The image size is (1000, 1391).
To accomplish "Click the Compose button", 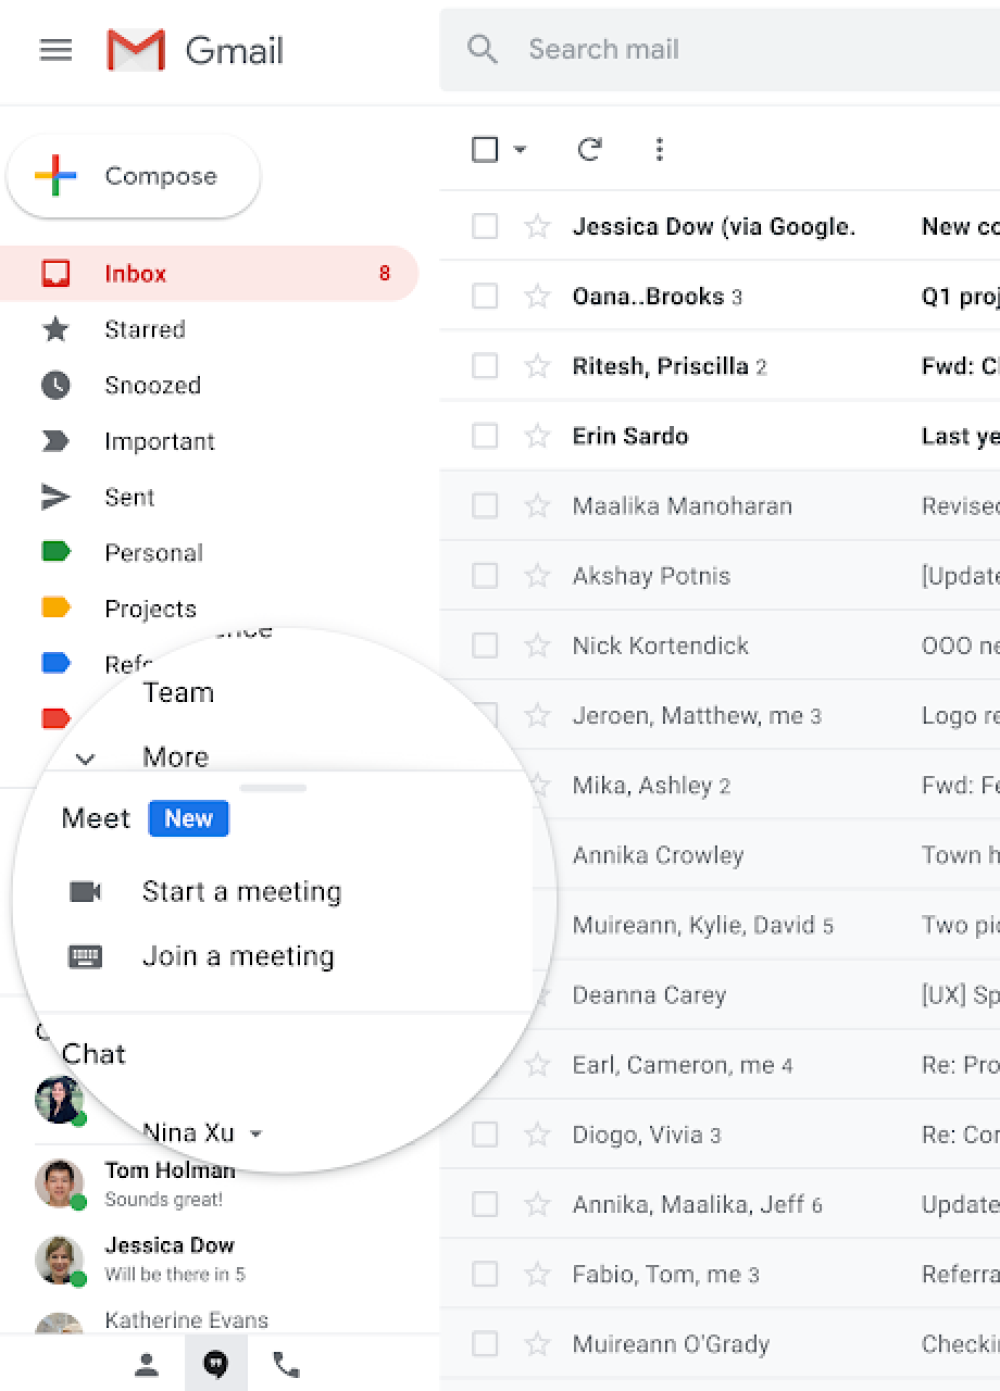I will [x=134, y=176].
